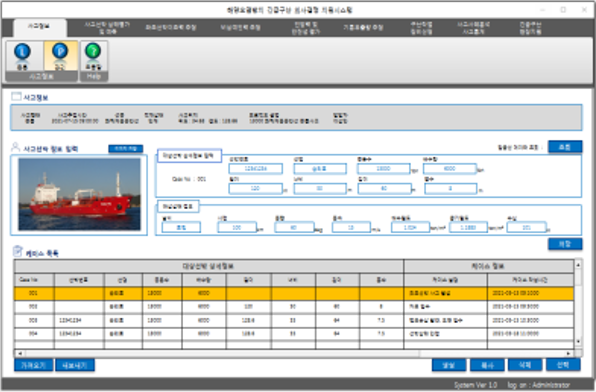Click the table's vertical scrollbar down arrow

coord(578,341)
